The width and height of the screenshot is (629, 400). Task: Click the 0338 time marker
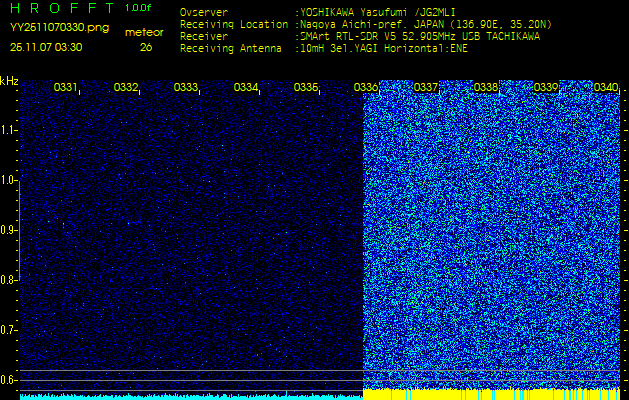(485, 87)
